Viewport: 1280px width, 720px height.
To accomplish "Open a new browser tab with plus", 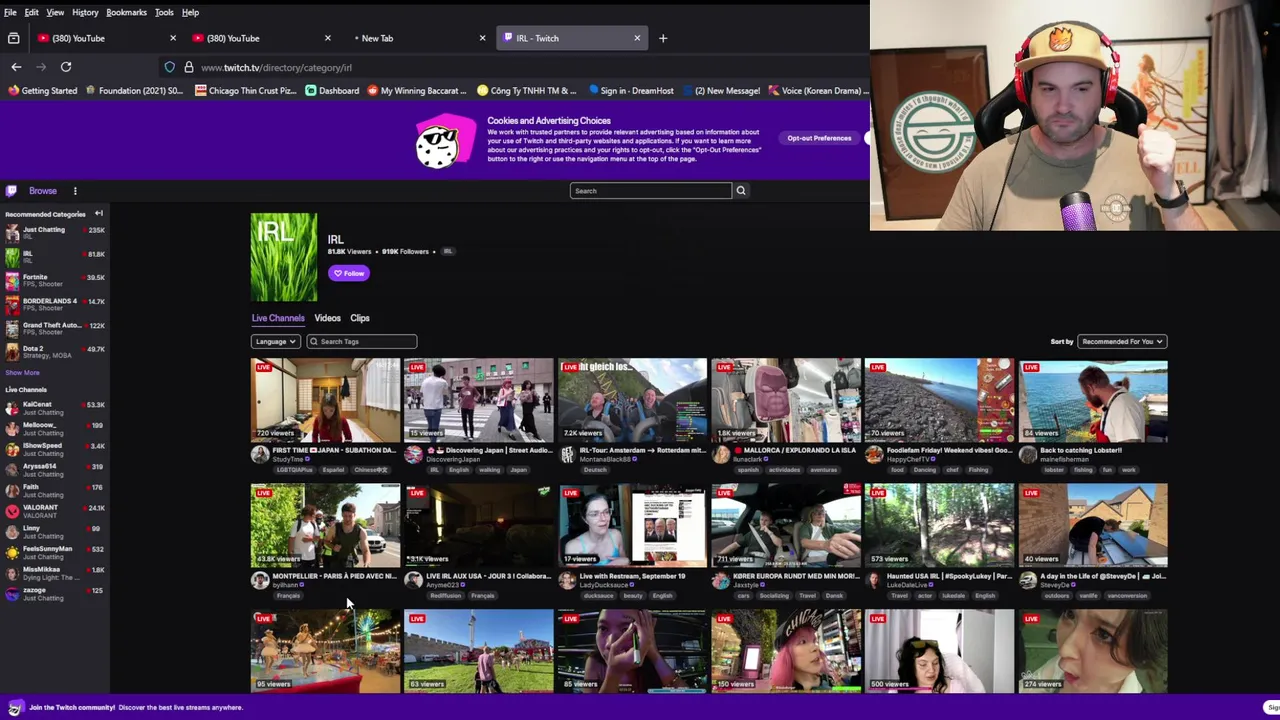I will [x=663, y=38].
